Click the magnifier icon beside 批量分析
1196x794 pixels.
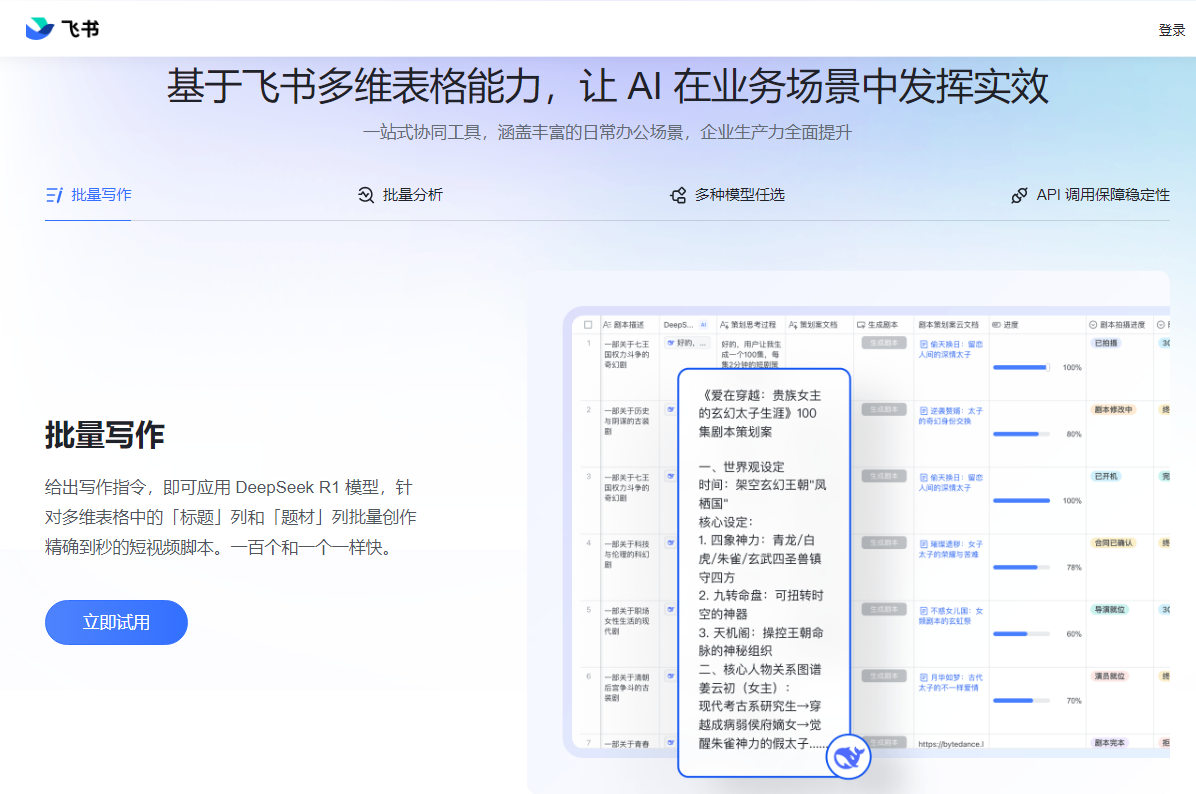coord(366,194)
